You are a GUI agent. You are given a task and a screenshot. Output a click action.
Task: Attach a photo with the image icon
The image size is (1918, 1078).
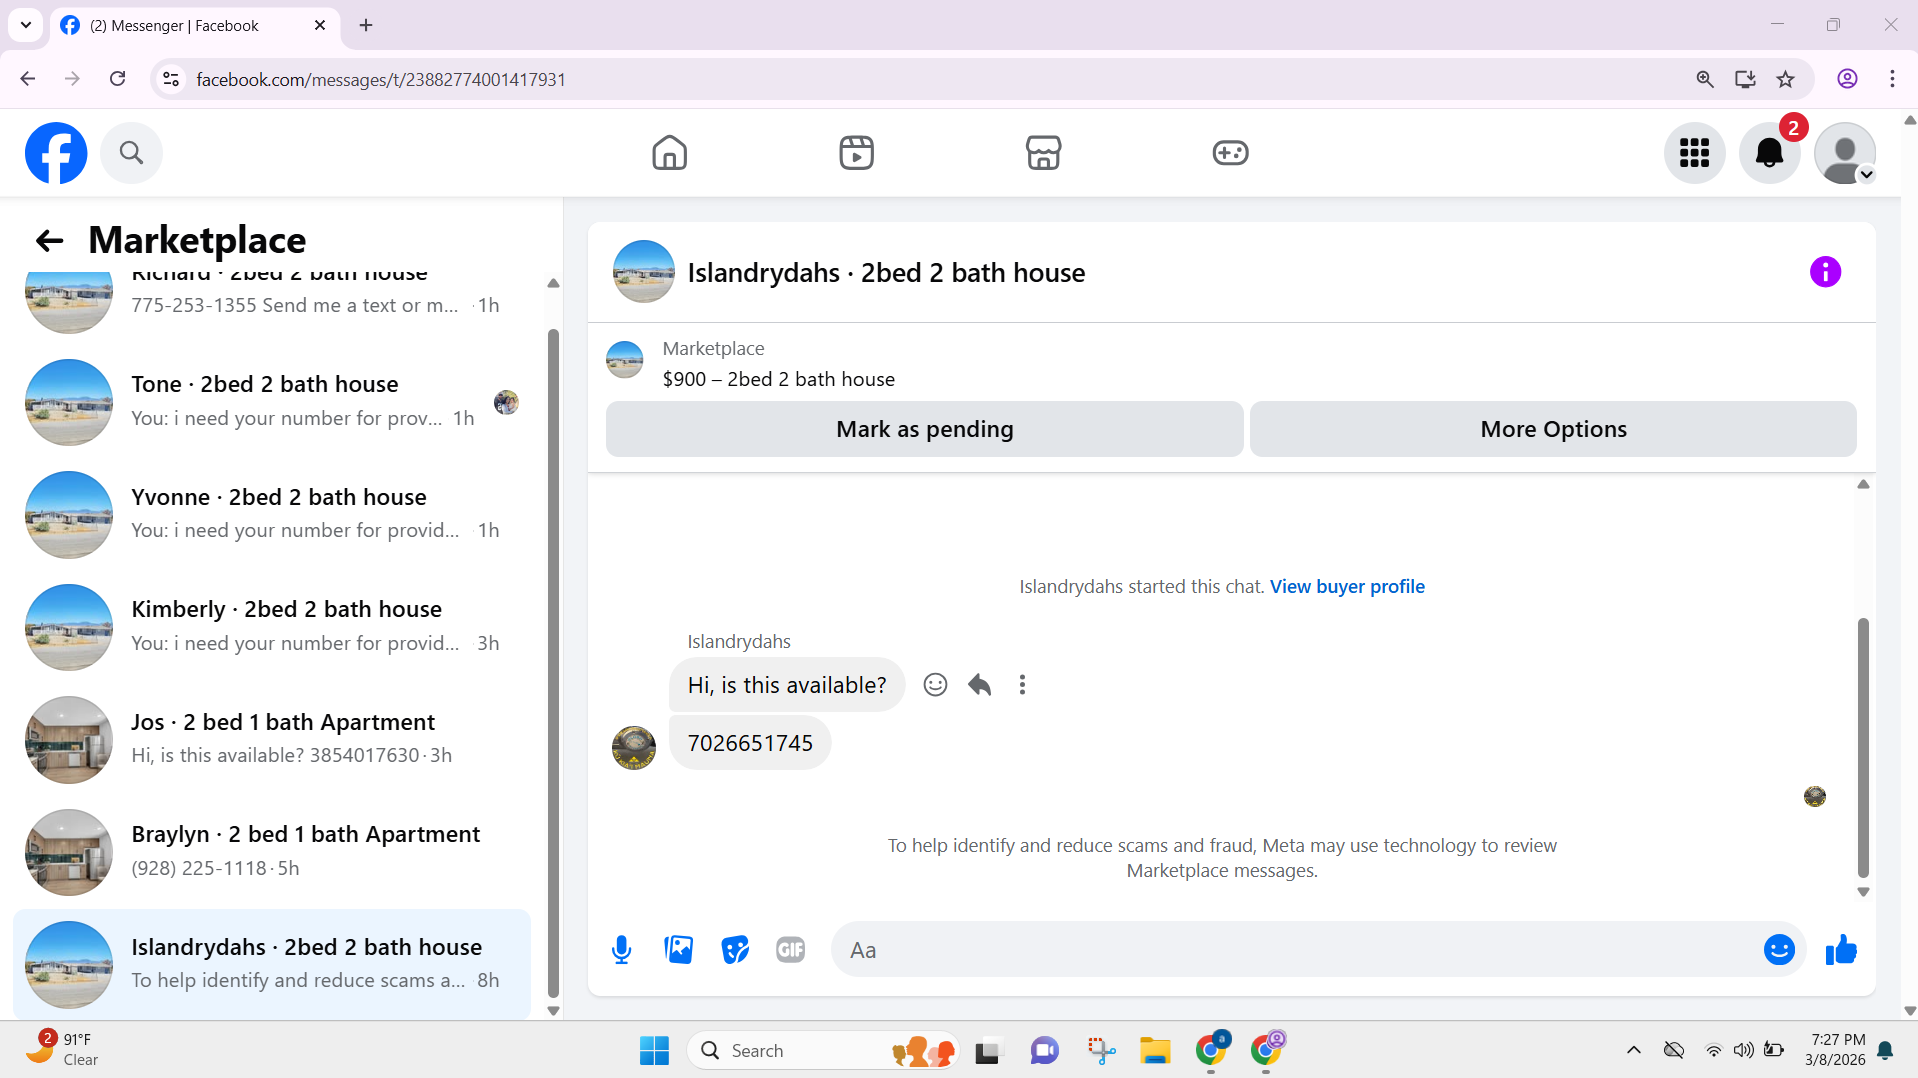pos(678,950)
